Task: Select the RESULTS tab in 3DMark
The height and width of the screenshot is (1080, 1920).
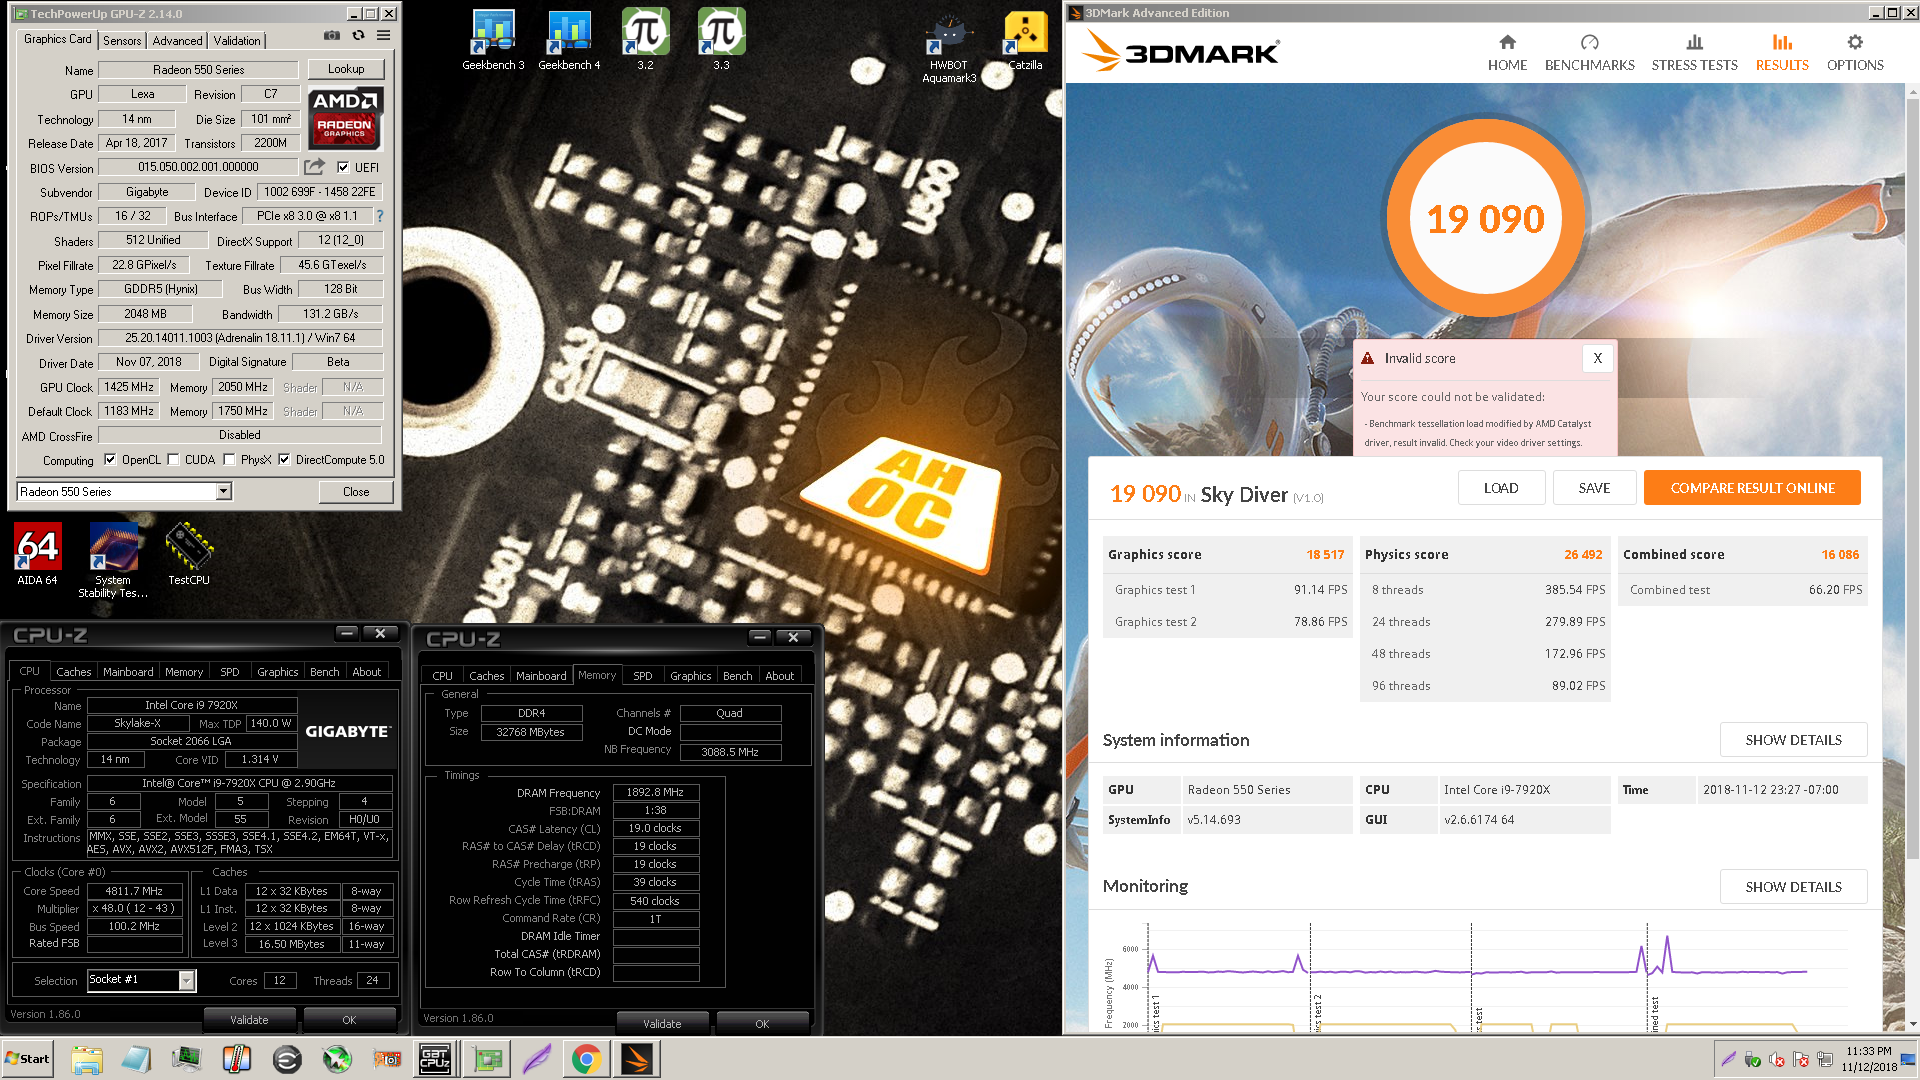Action: (1782, 53)
